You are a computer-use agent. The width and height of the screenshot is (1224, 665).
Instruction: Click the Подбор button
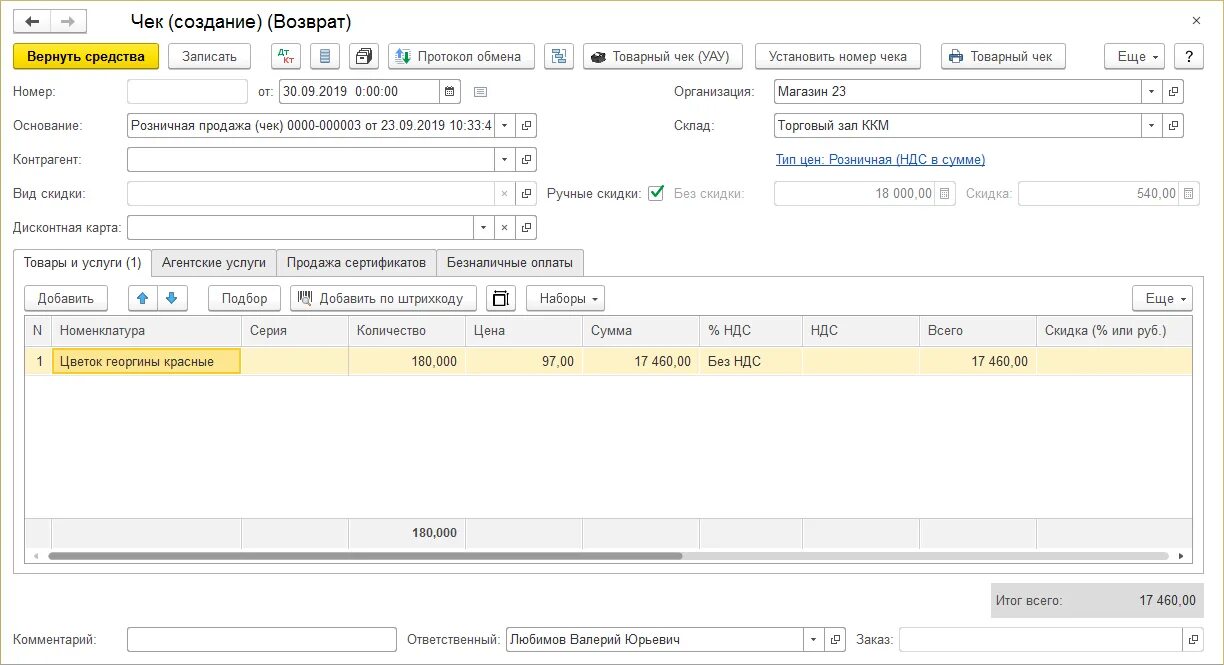point(245,298)
